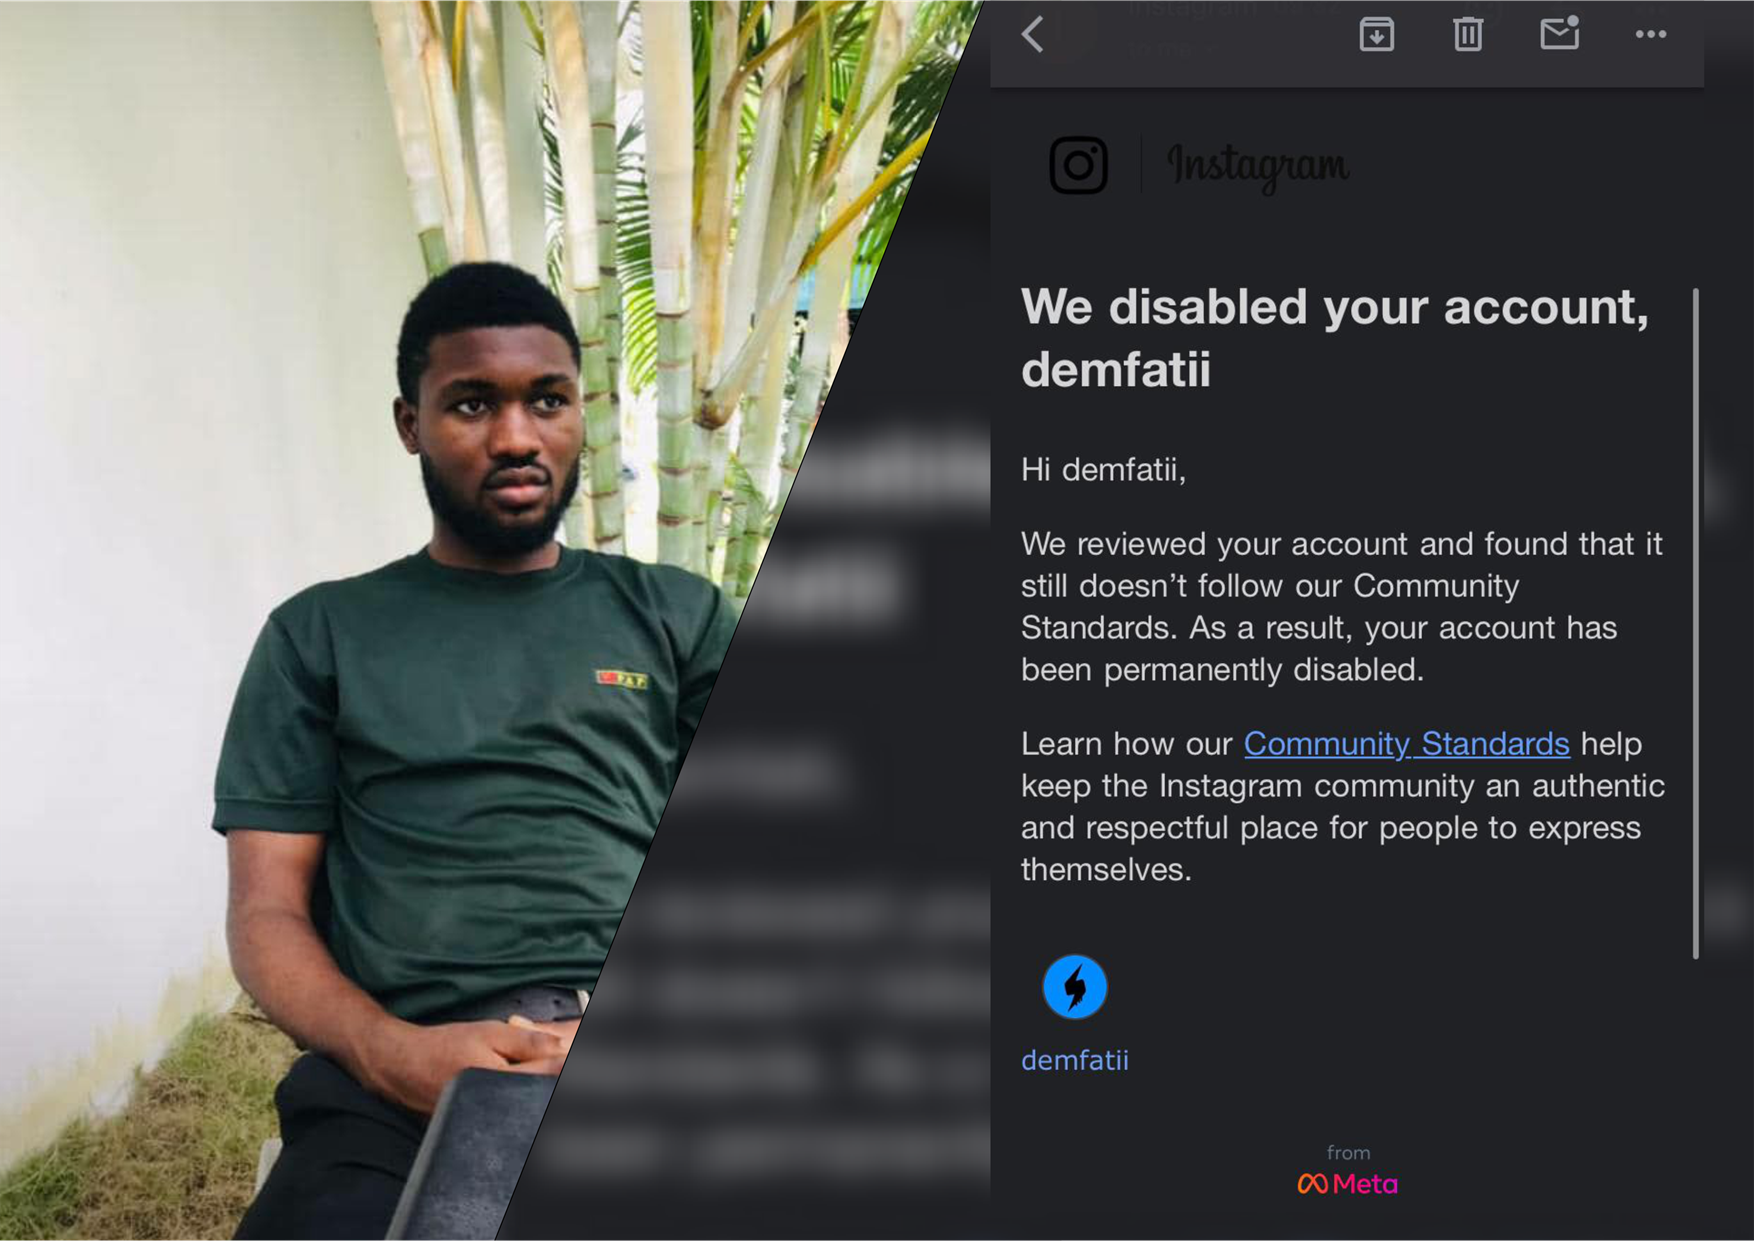Click the Instagram script wordmark
Image resolution: width=1754 pixels, height=1241 pixels.
click(x=1256, y=165)
